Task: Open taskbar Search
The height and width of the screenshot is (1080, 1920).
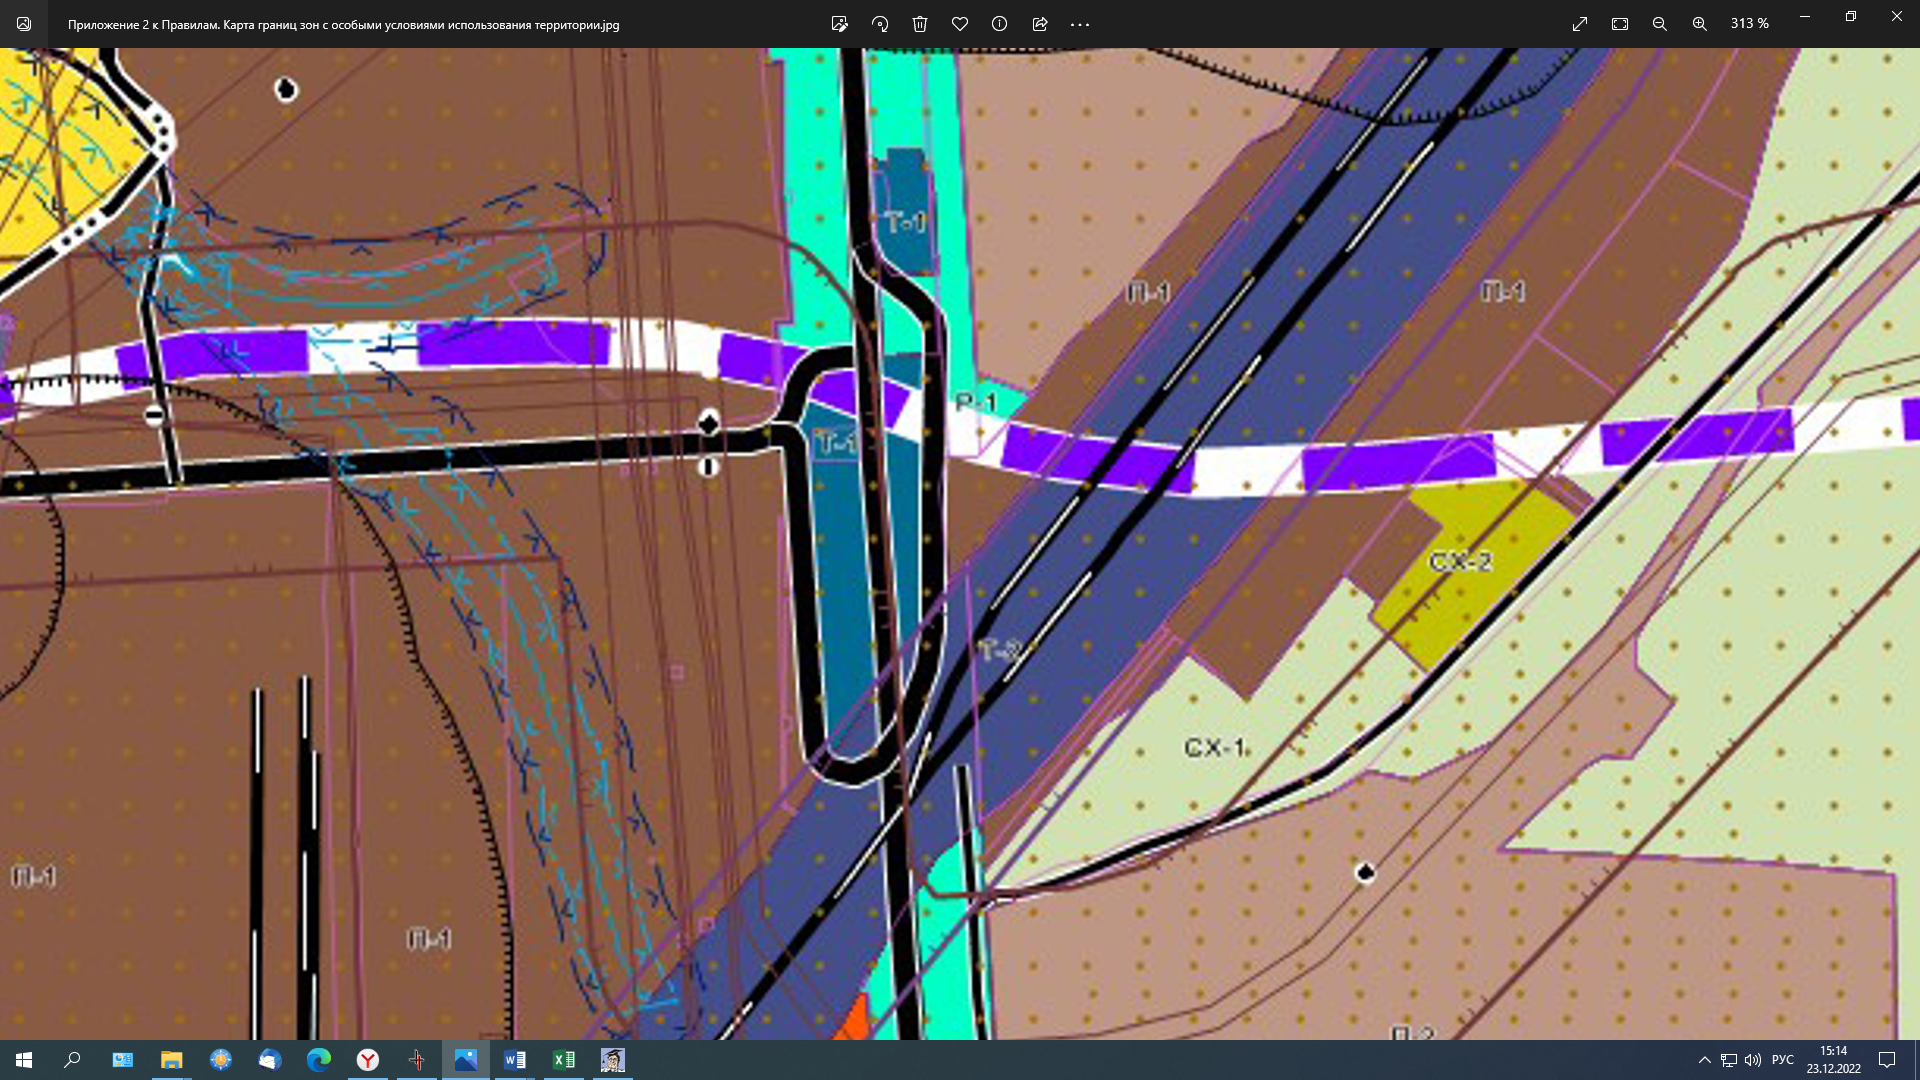Action: 72,1060
